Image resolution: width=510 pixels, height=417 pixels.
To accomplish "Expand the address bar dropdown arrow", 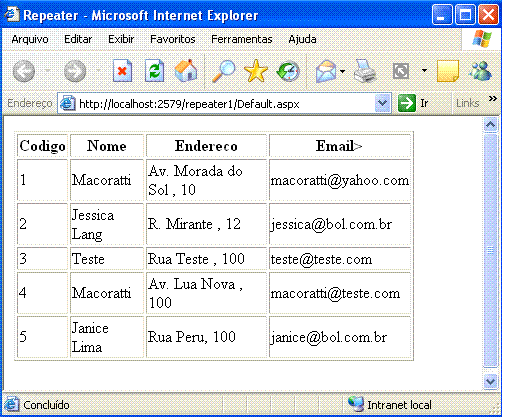I will click(382, 103).
